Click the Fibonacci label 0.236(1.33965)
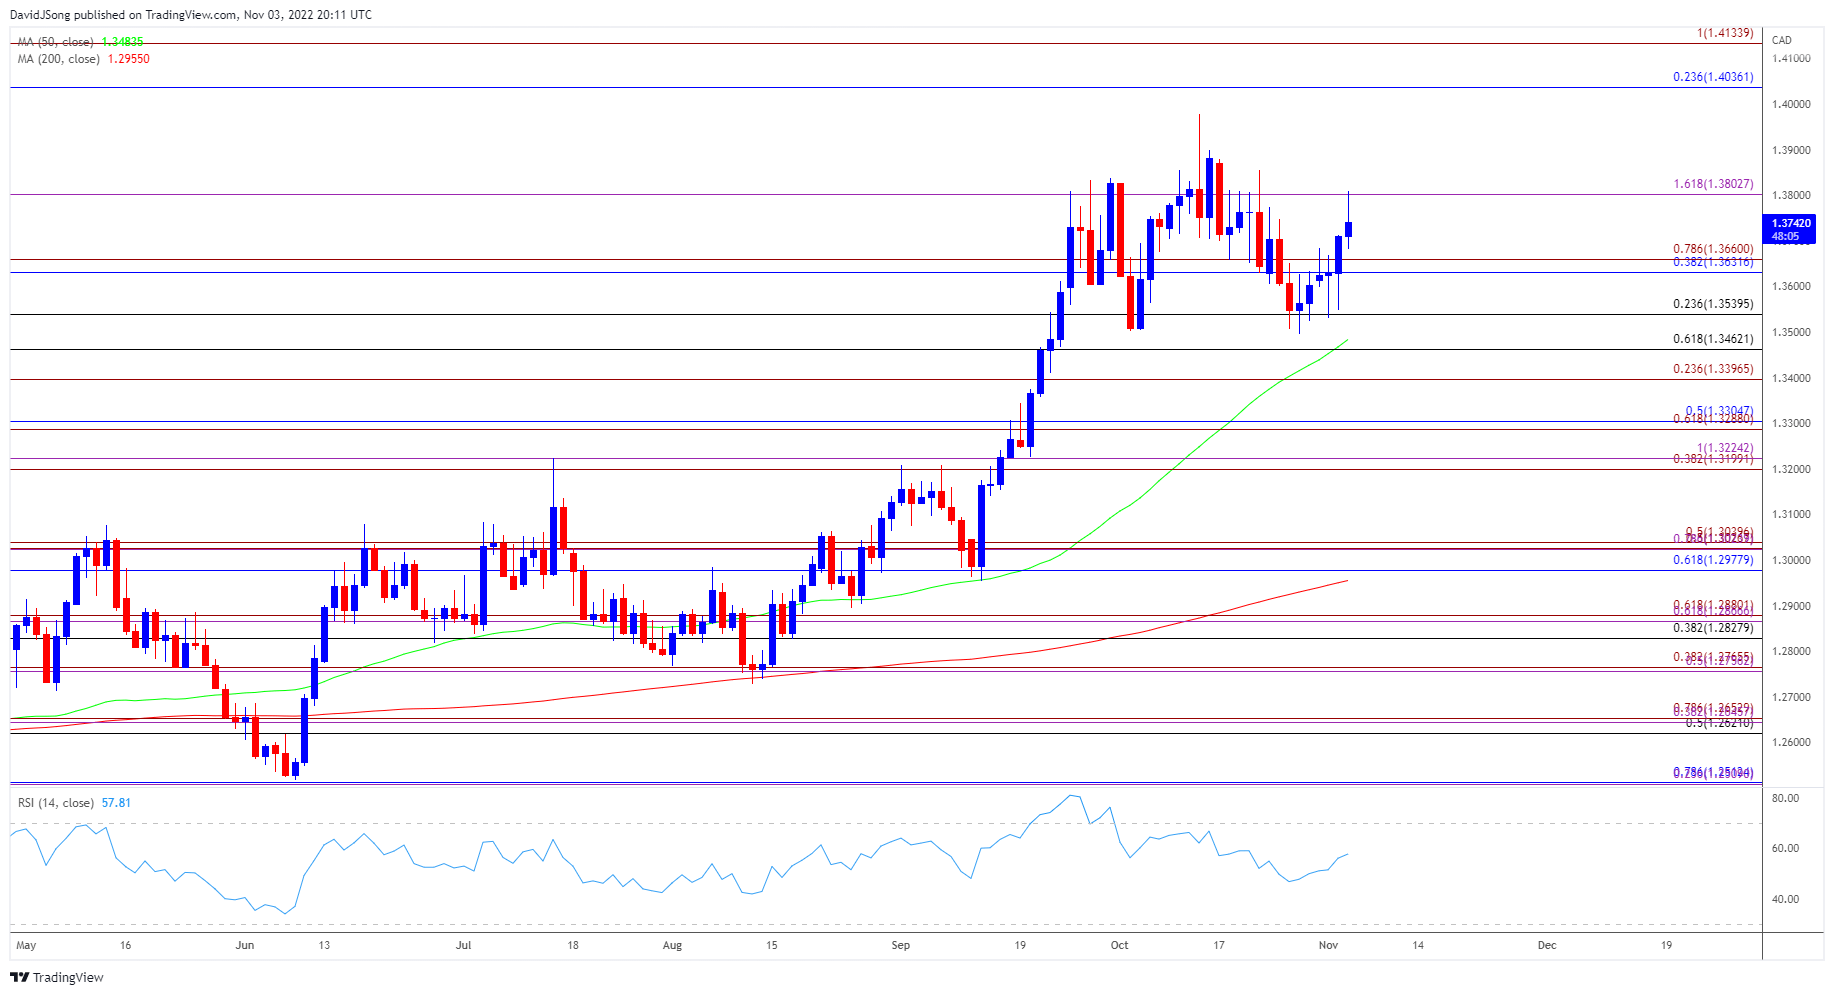 [x=1713, y=369]
